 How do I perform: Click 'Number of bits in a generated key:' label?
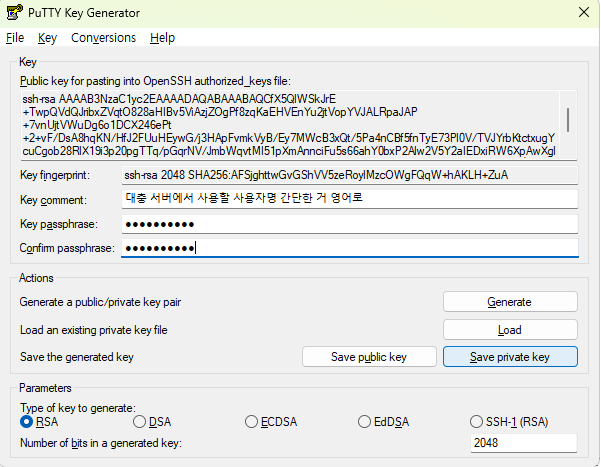[101, 443]
